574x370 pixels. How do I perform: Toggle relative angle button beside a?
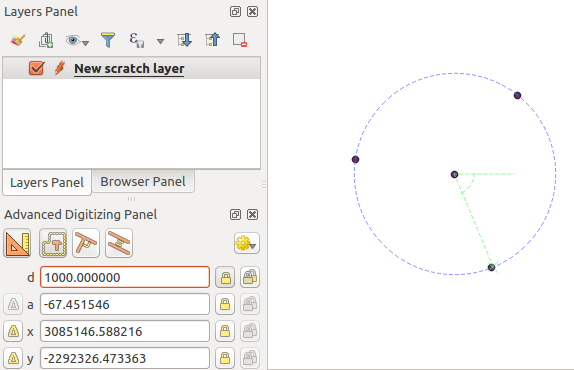pos(13,304)
